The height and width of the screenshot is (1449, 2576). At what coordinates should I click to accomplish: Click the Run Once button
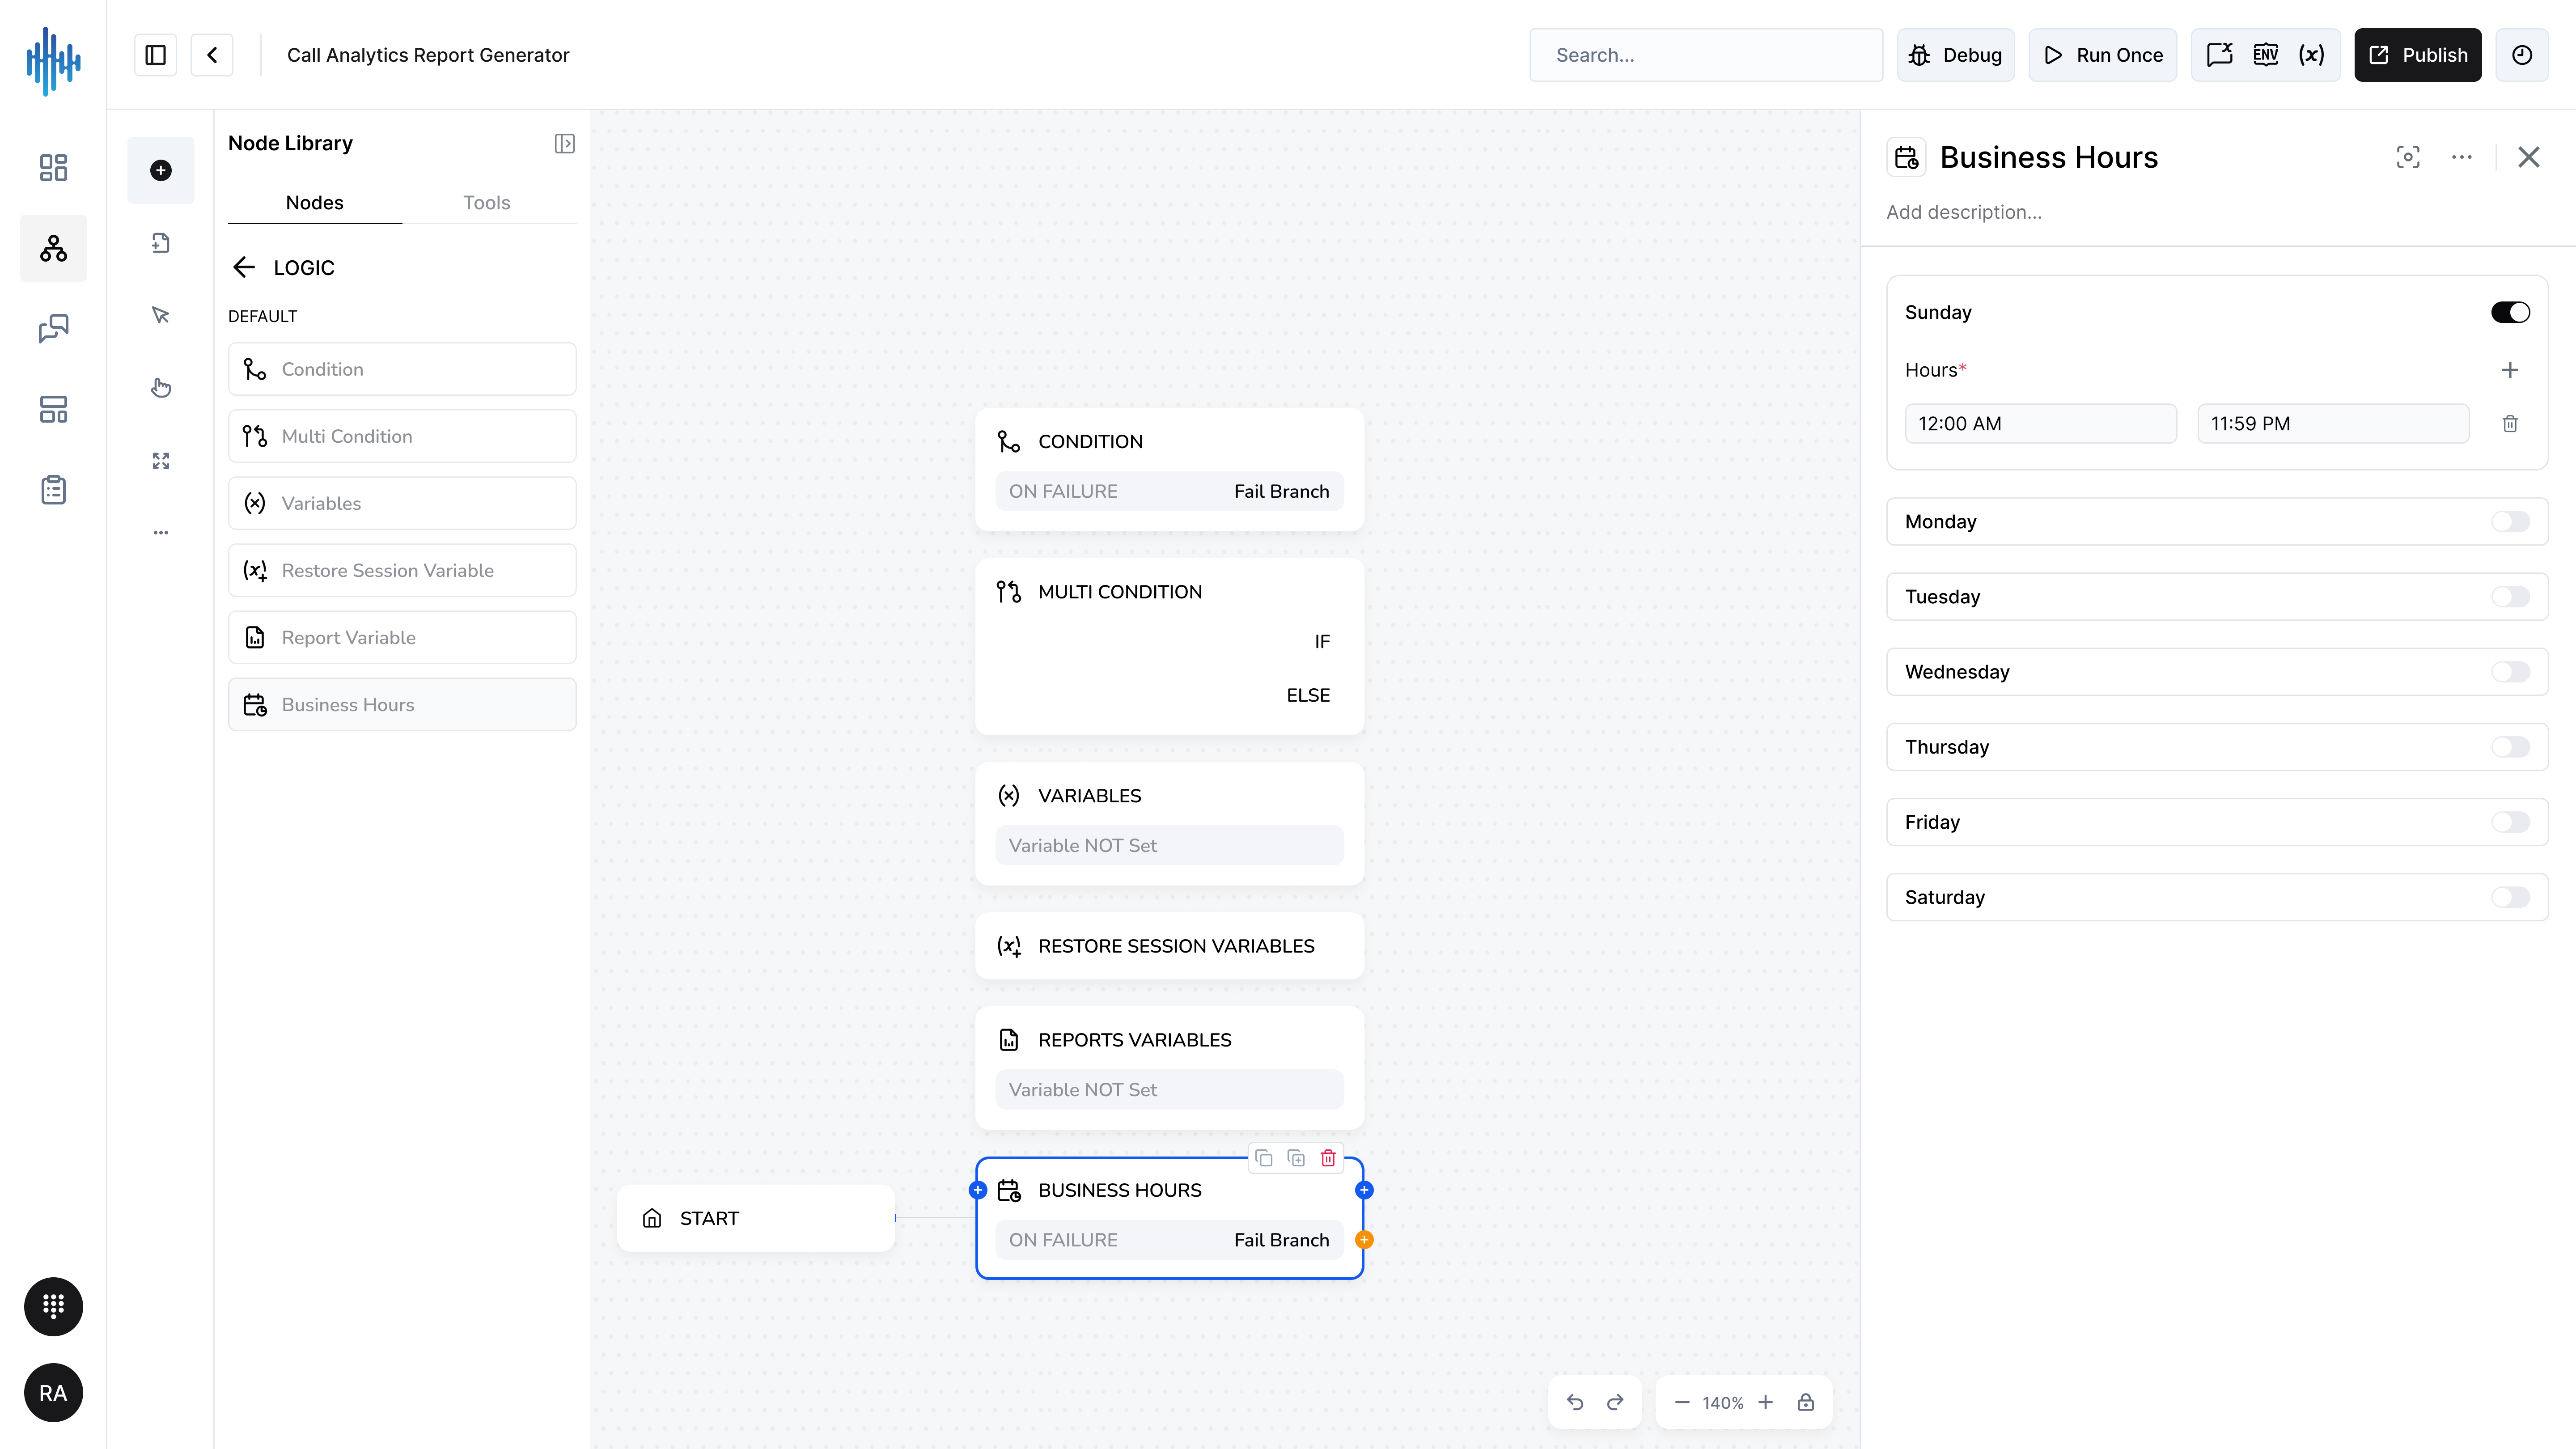2102,55
